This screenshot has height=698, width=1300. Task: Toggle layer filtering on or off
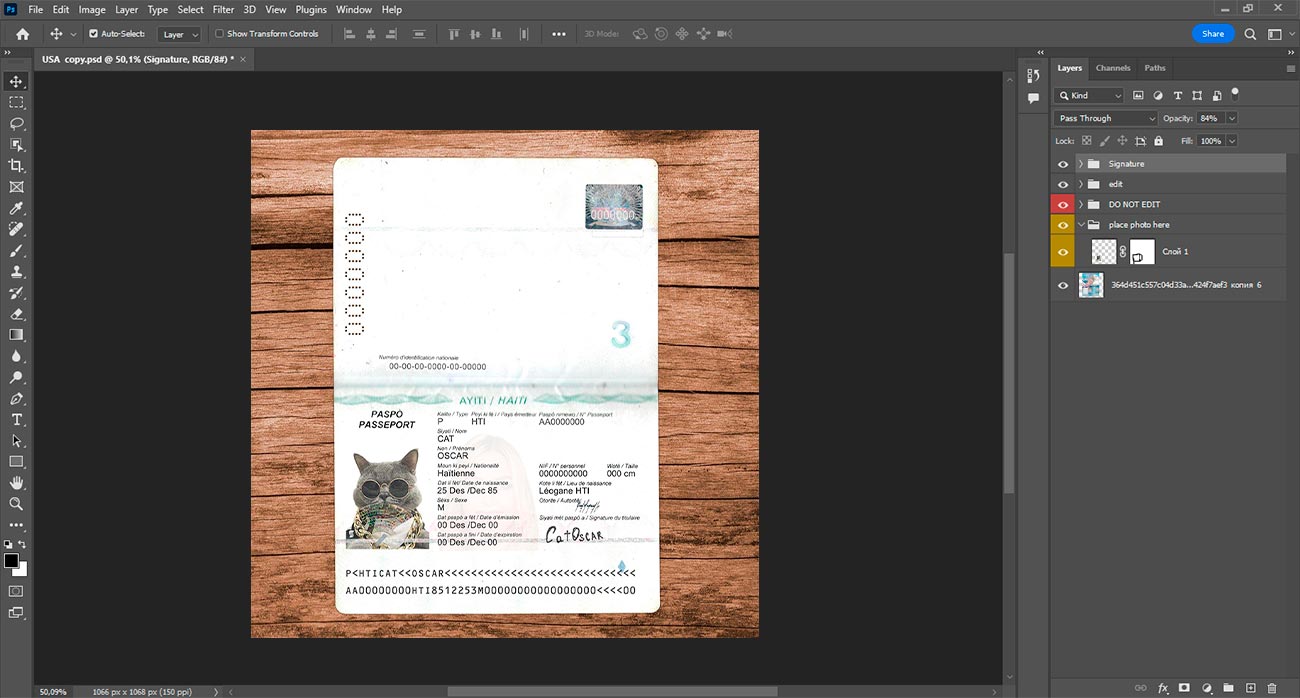tap(1235, 93)
